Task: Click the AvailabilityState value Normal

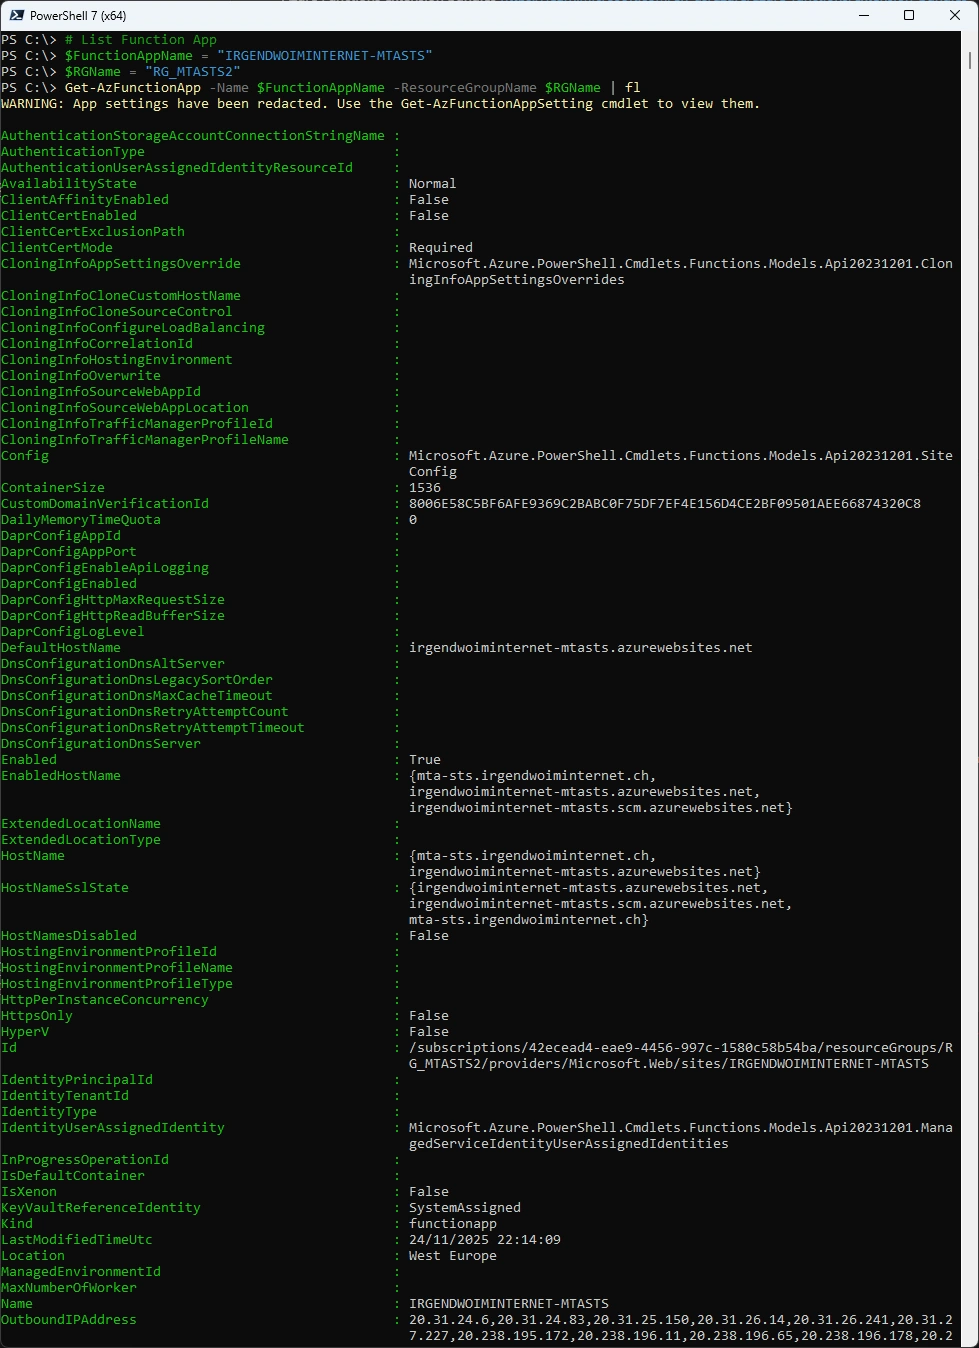Action: click(x=432, y=184)
